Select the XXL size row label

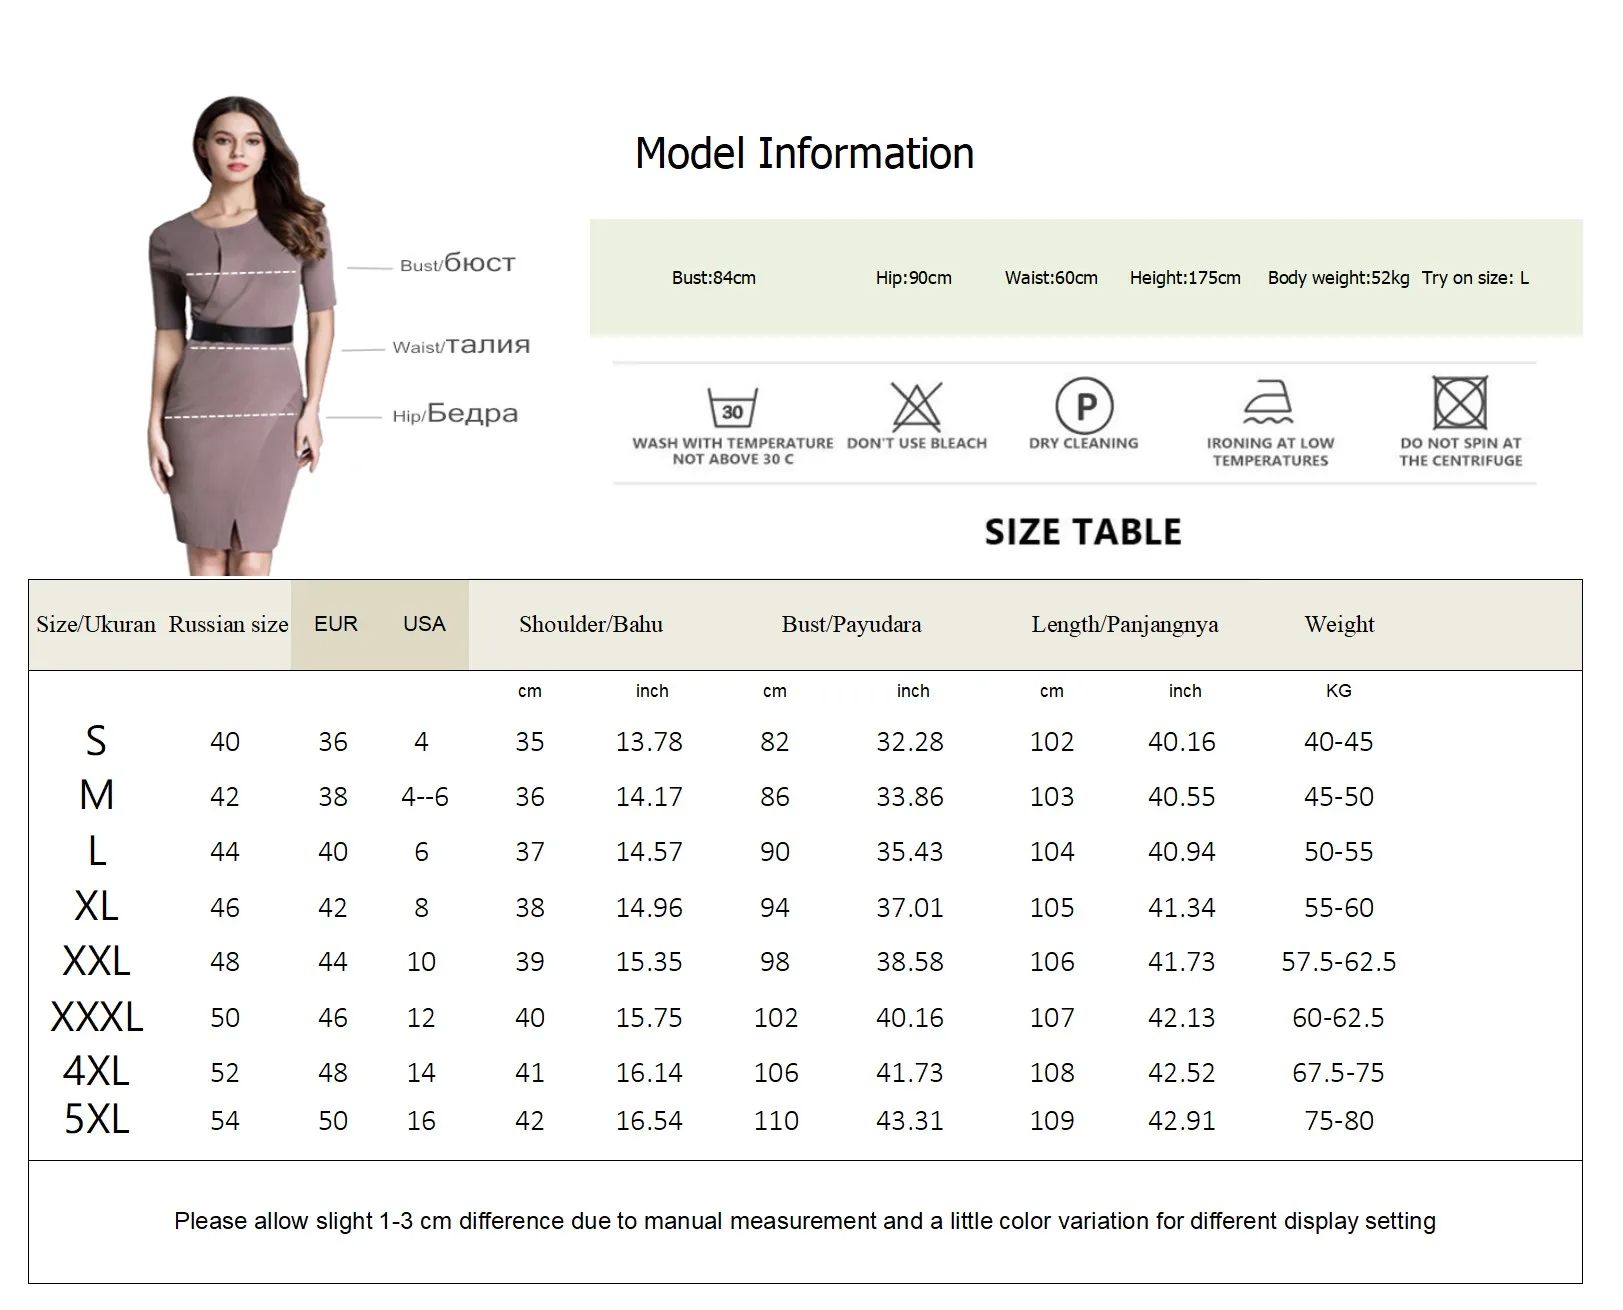96,961
